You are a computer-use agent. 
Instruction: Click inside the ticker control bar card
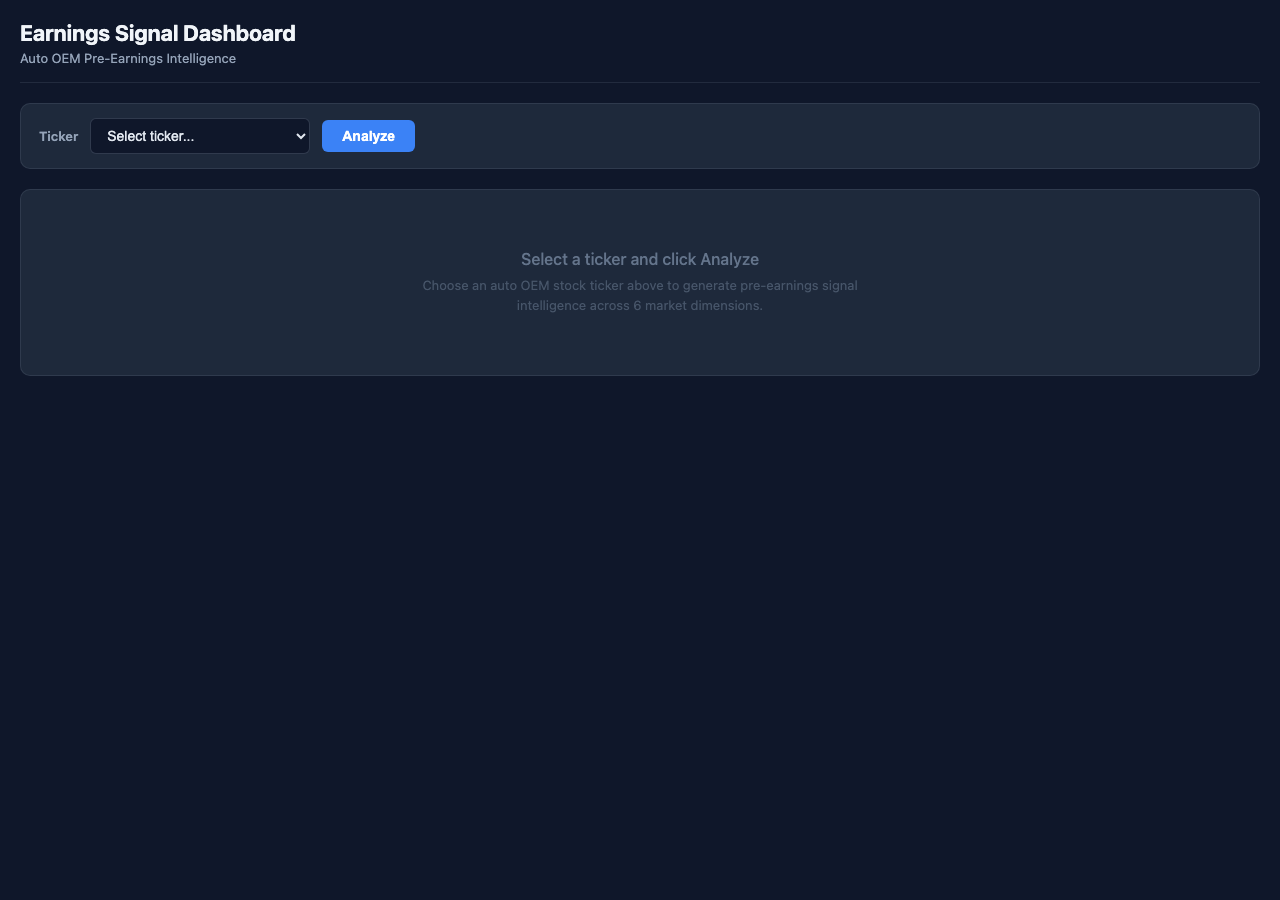640,135
